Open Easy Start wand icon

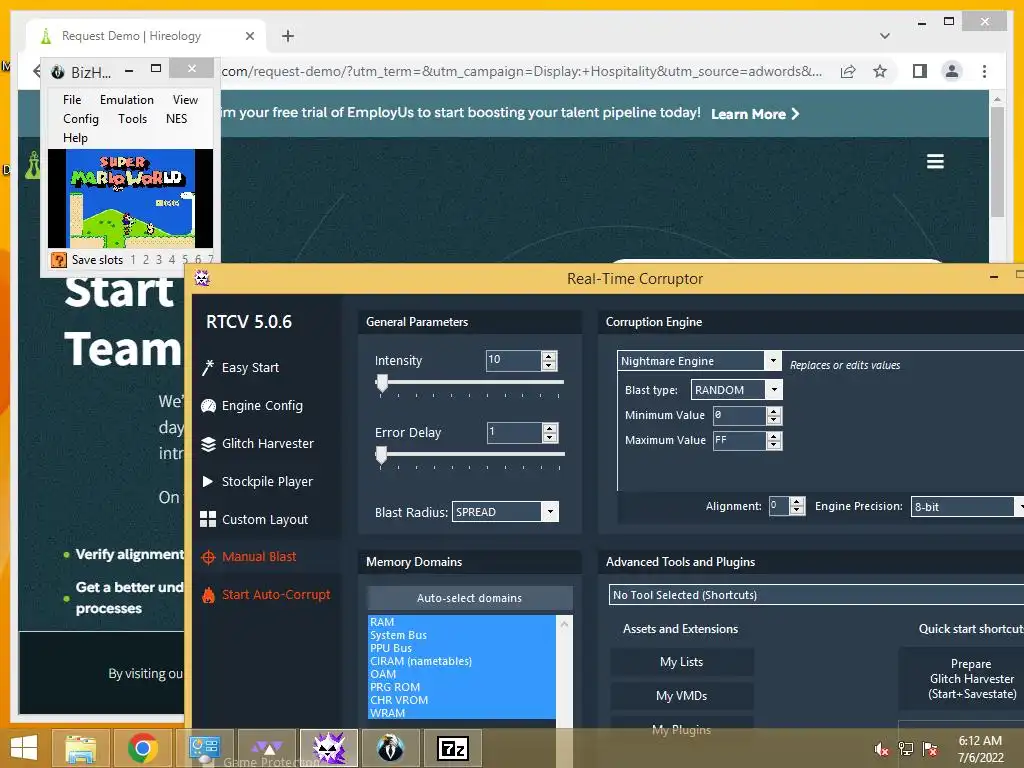coord(208,368)
